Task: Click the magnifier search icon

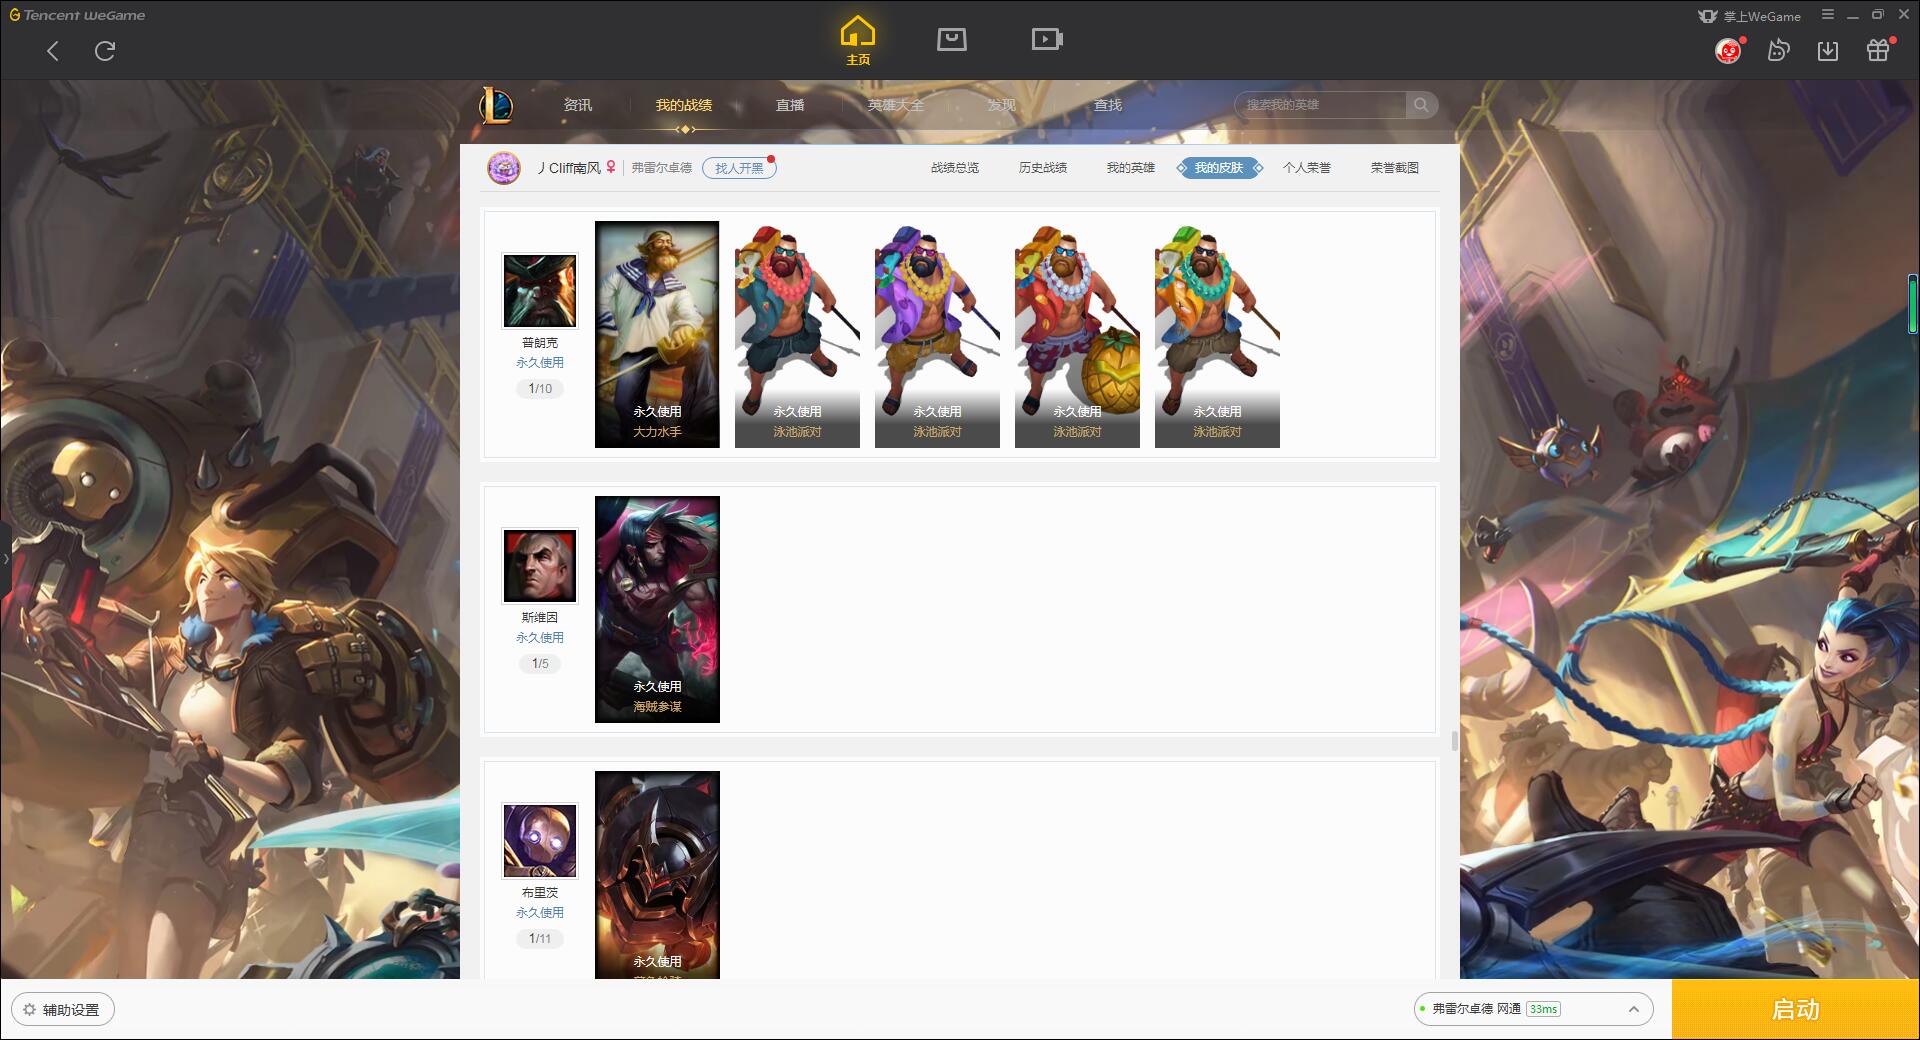Action: [1421, 105]
